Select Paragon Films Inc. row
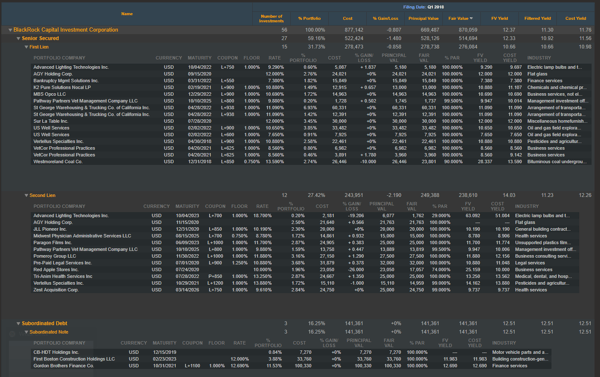The height and width of the screenshot is (377, 600). pyautogui.click(x=305, y=243)
